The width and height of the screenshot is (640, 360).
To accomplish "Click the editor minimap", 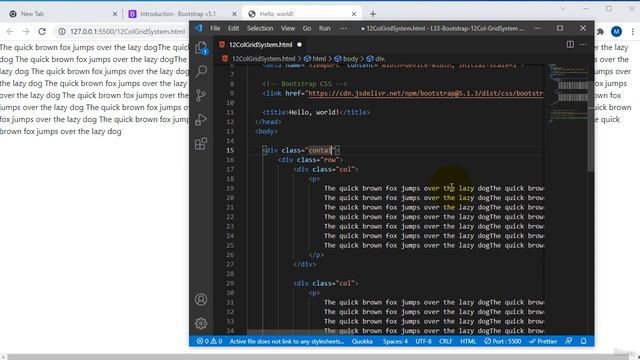I will coord(568,94).
